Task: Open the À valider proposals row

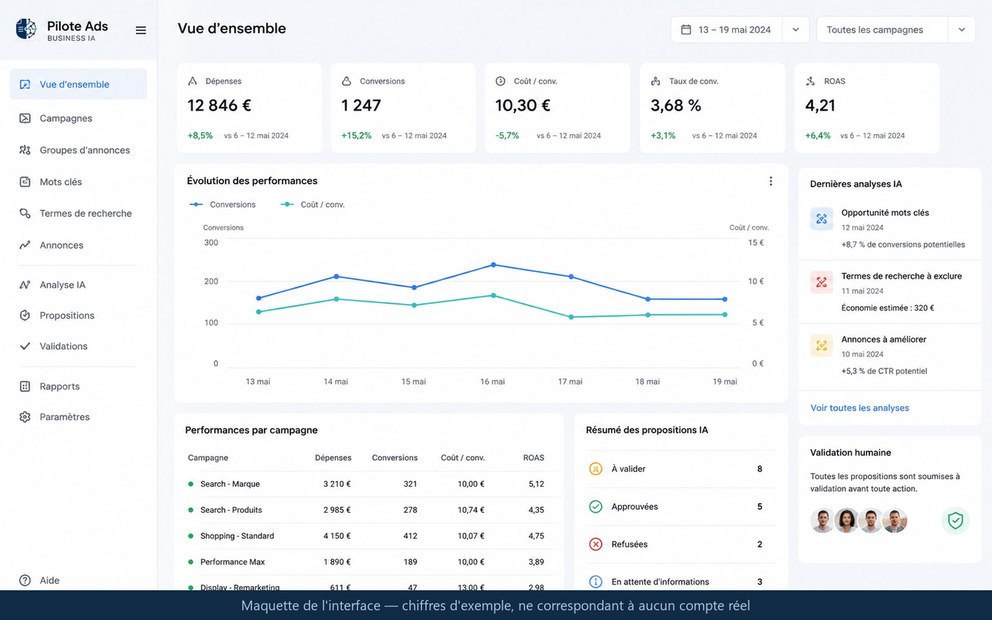Action: click(x=680, y=469)
